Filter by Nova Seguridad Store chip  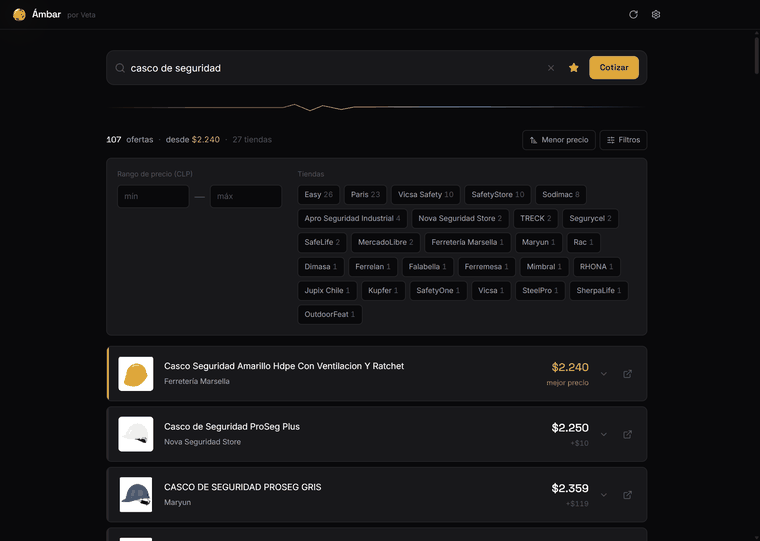coord(460,219)
